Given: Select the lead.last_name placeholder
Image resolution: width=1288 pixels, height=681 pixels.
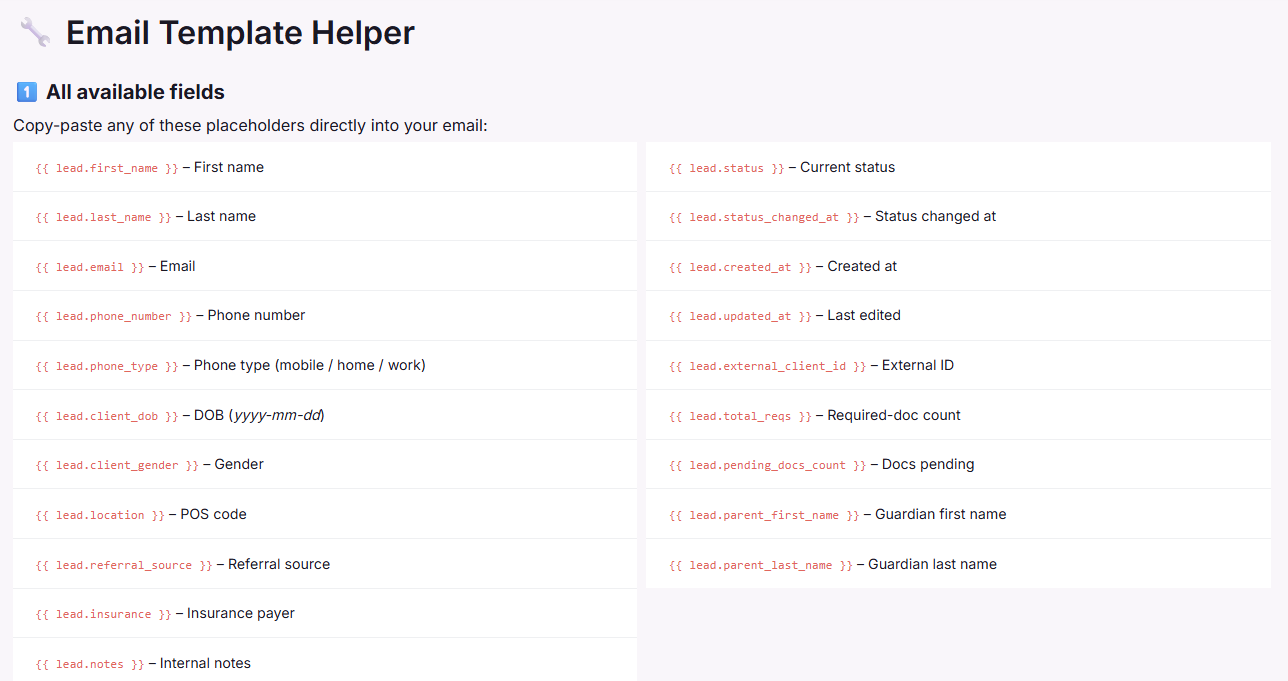Looking at the screenshot, I should pyautogui.click(x=103, y=217).
